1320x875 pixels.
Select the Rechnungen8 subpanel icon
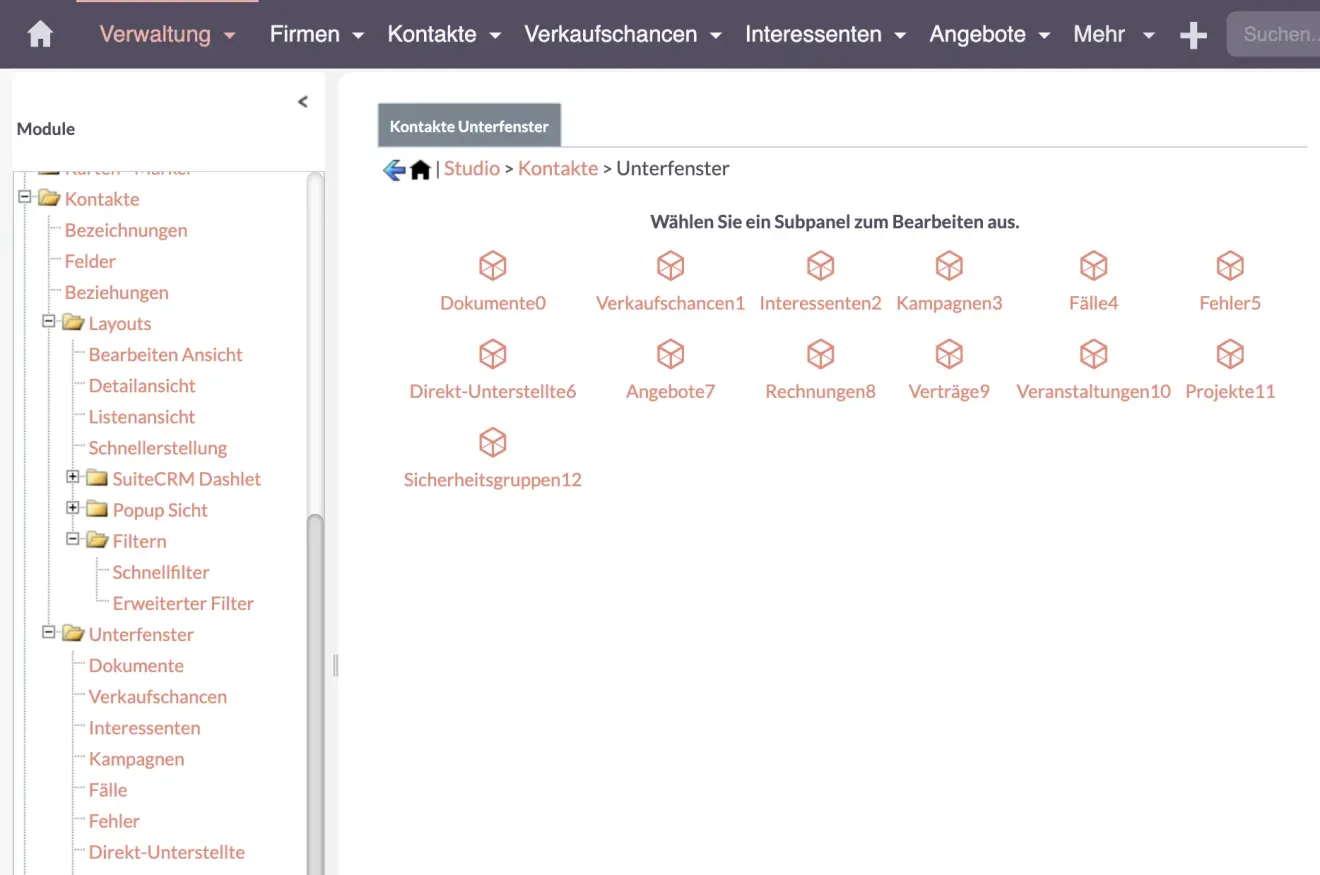coord(820,353)
